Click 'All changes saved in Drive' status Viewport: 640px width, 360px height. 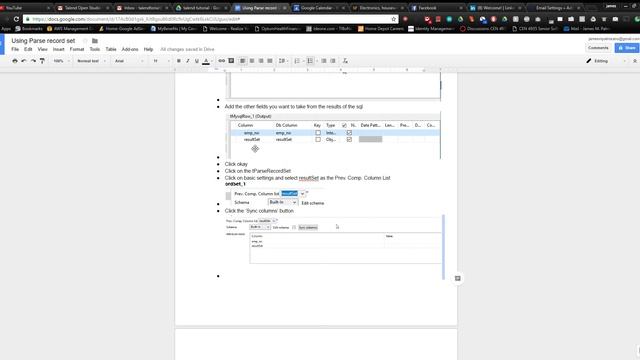tap(187, 49)
